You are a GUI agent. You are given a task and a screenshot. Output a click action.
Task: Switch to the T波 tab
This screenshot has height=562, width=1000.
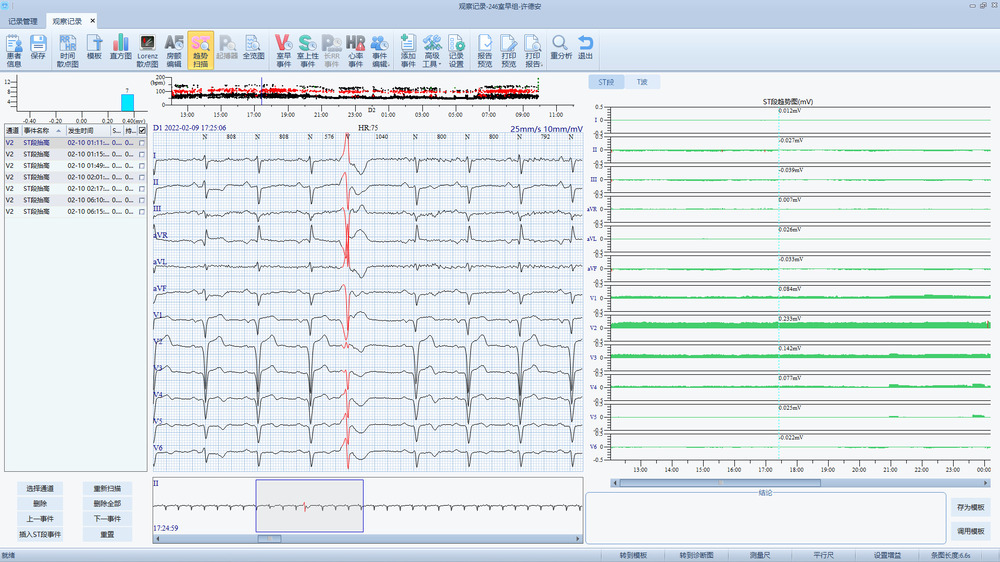pyautogui.click(x=642, y=81)
